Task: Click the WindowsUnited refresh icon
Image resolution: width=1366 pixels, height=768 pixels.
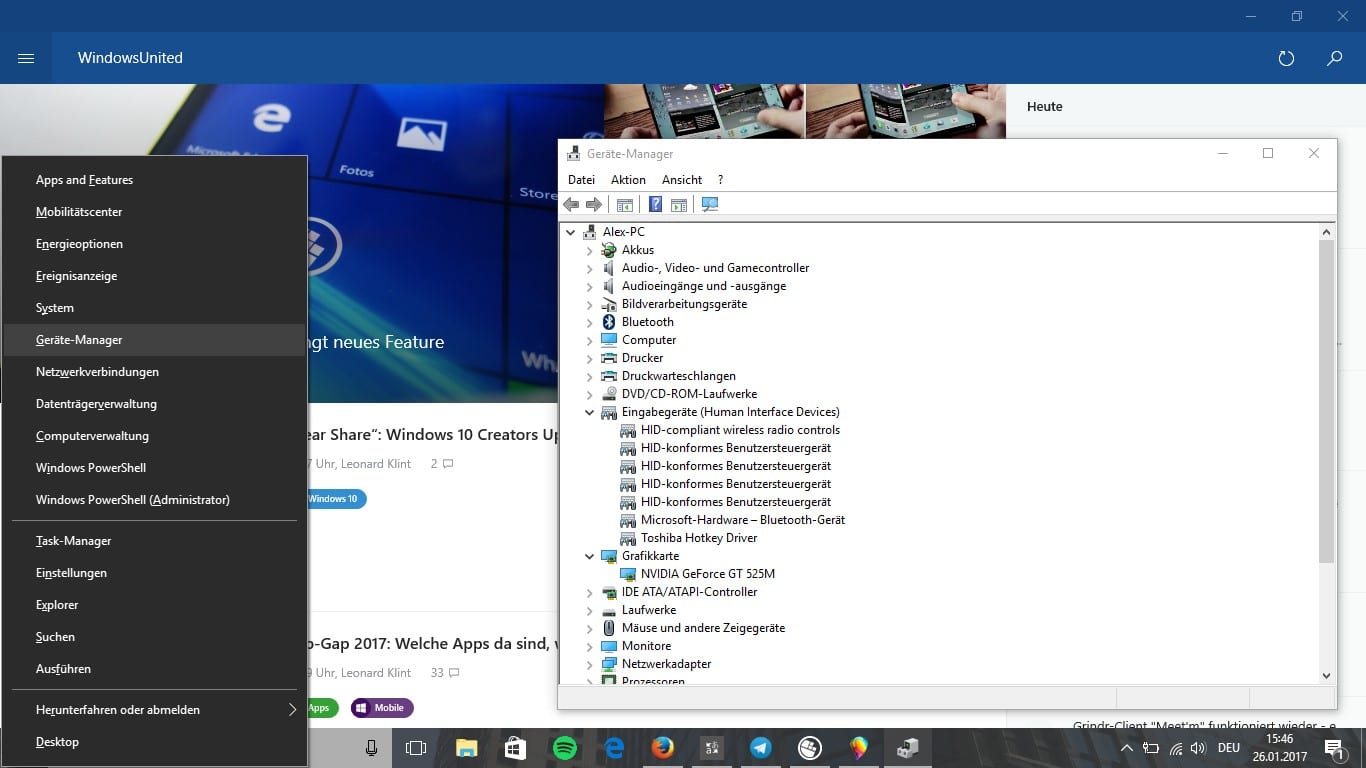Action: [x=1286, y=59]
